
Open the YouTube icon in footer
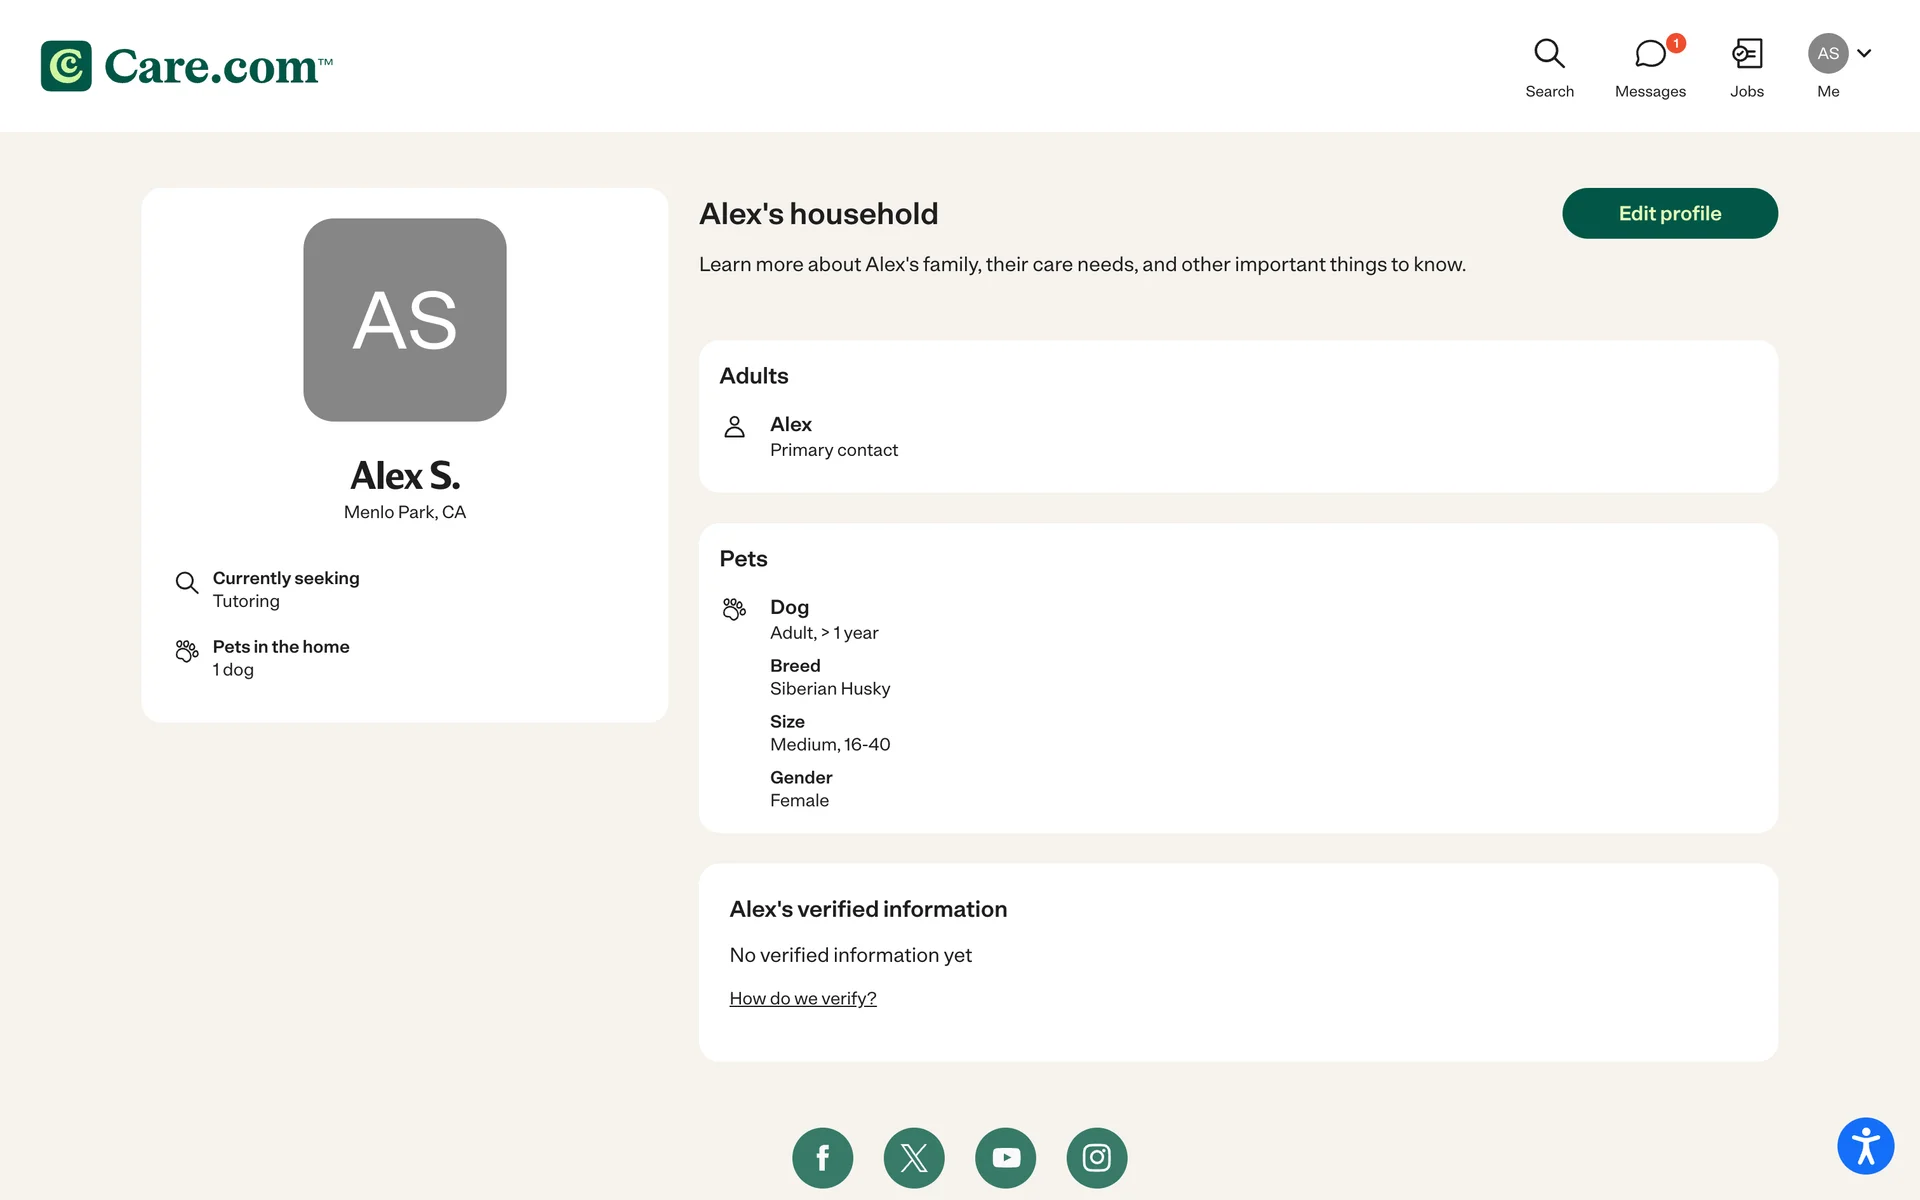coord(1005,1158)
